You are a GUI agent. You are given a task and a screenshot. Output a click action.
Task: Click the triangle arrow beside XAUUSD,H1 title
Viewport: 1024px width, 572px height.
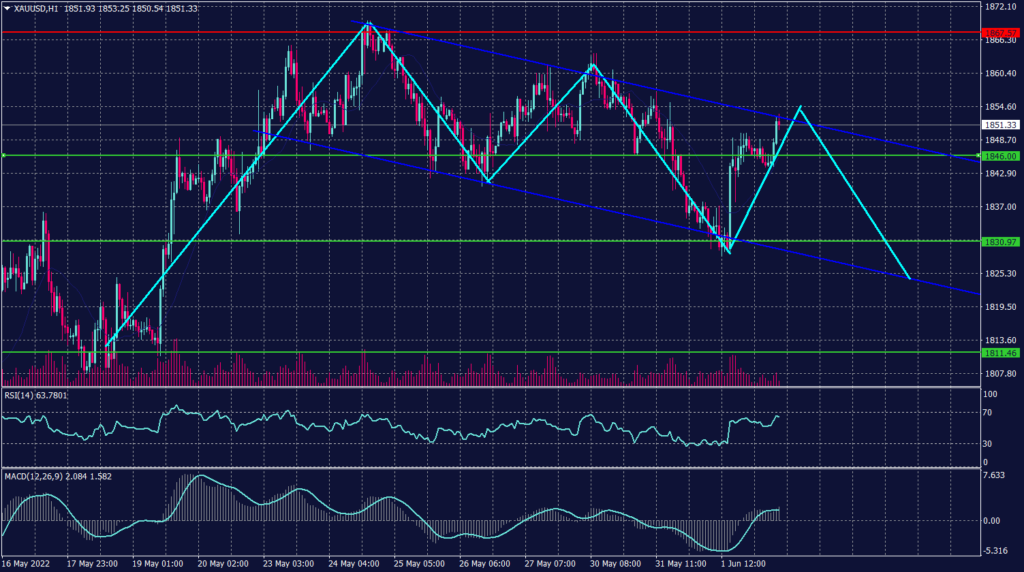click(x=7, y=9)
